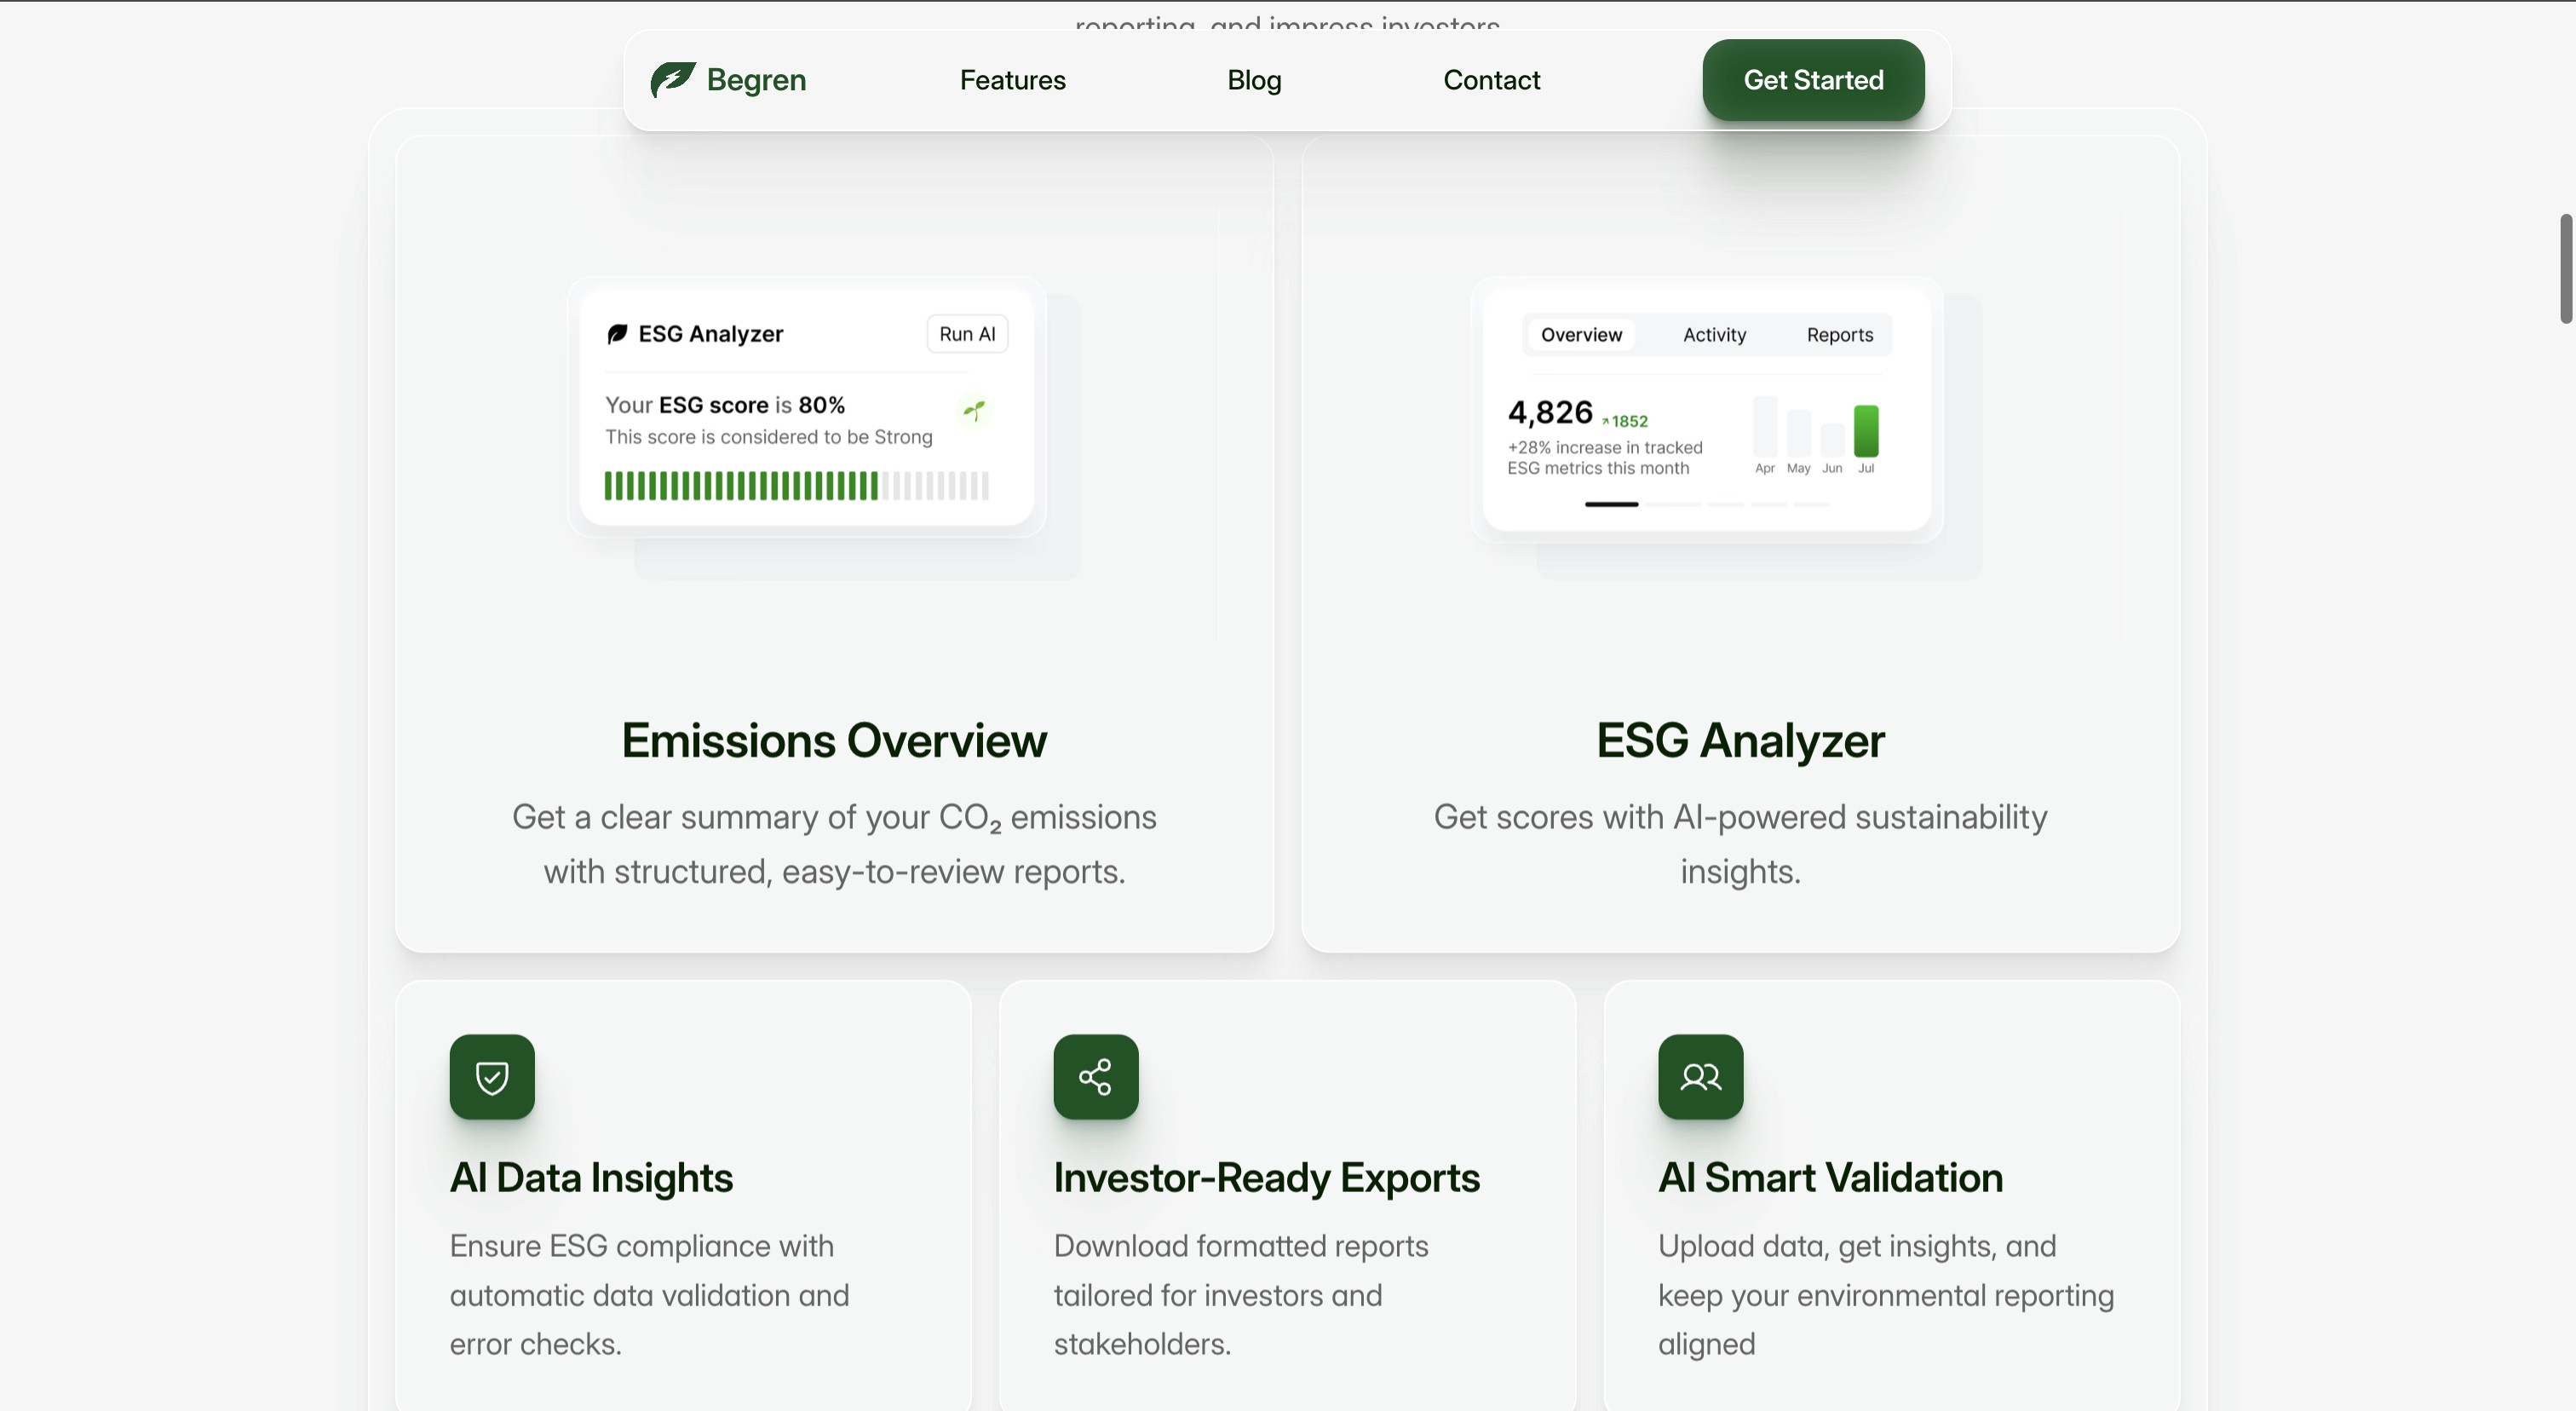Switch to the Activity tab
Viewport: 2576px width, 1411px height.
(1714, 335)
